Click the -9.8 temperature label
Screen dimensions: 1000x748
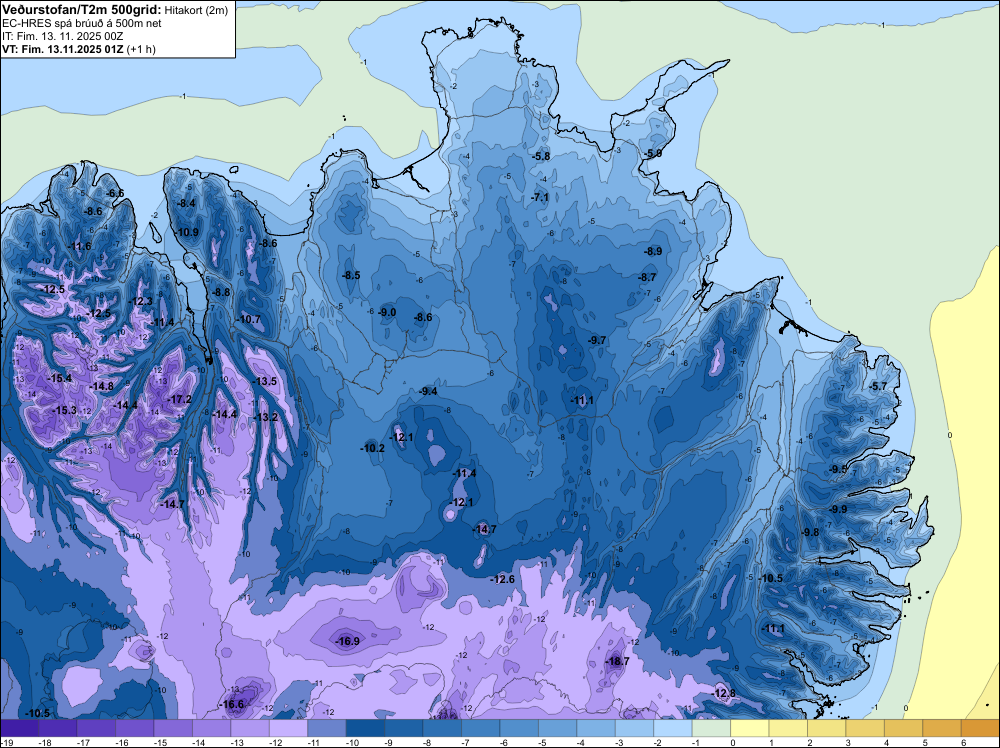(x=809, y=532)
